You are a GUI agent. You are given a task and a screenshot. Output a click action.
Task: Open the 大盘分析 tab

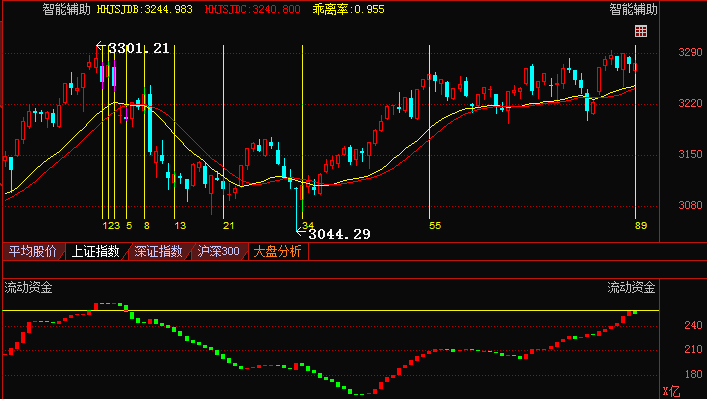tap(277, 252)
